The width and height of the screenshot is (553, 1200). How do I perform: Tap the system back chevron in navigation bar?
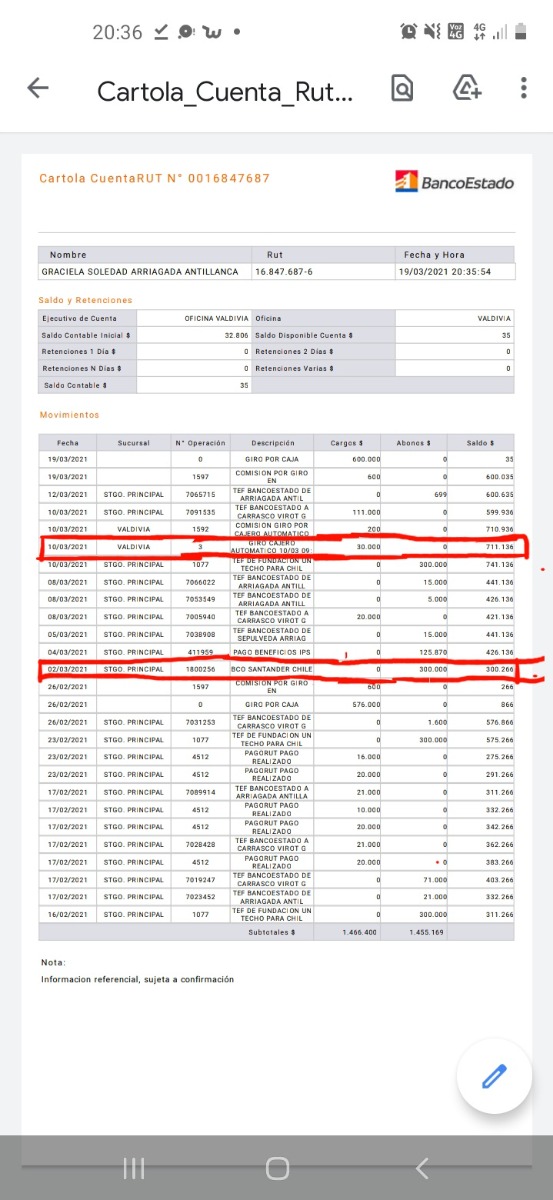pos(422,1168)
